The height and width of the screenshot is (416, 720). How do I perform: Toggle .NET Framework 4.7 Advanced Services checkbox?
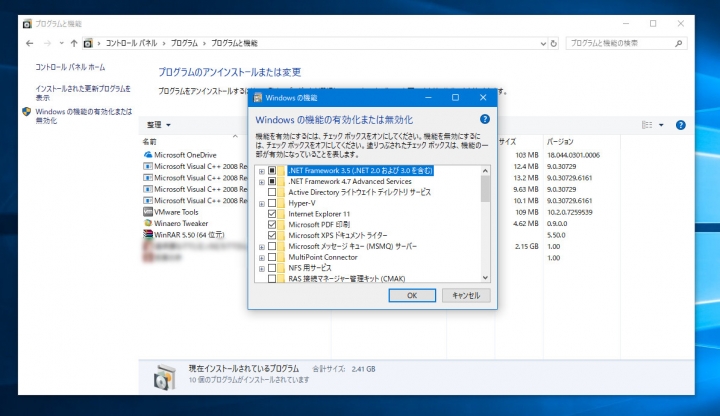[272, 181]
